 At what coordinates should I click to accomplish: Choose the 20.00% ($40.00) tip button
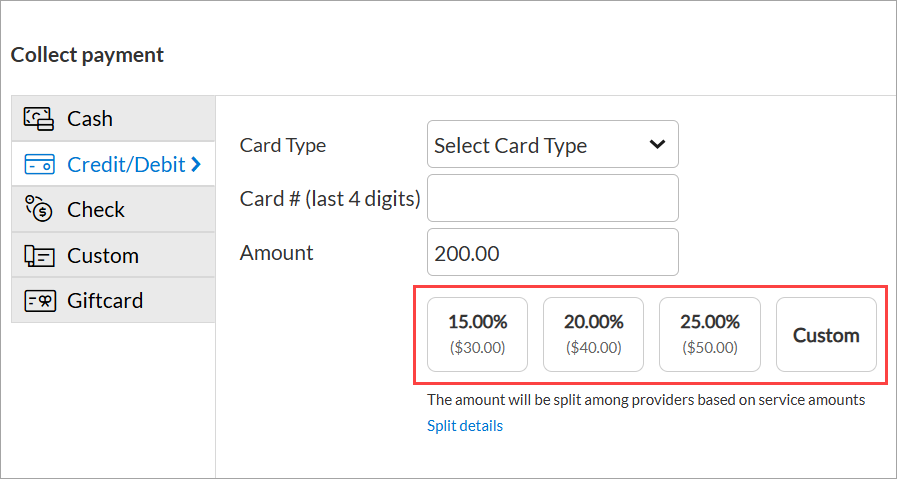click(x=593, y=334)
